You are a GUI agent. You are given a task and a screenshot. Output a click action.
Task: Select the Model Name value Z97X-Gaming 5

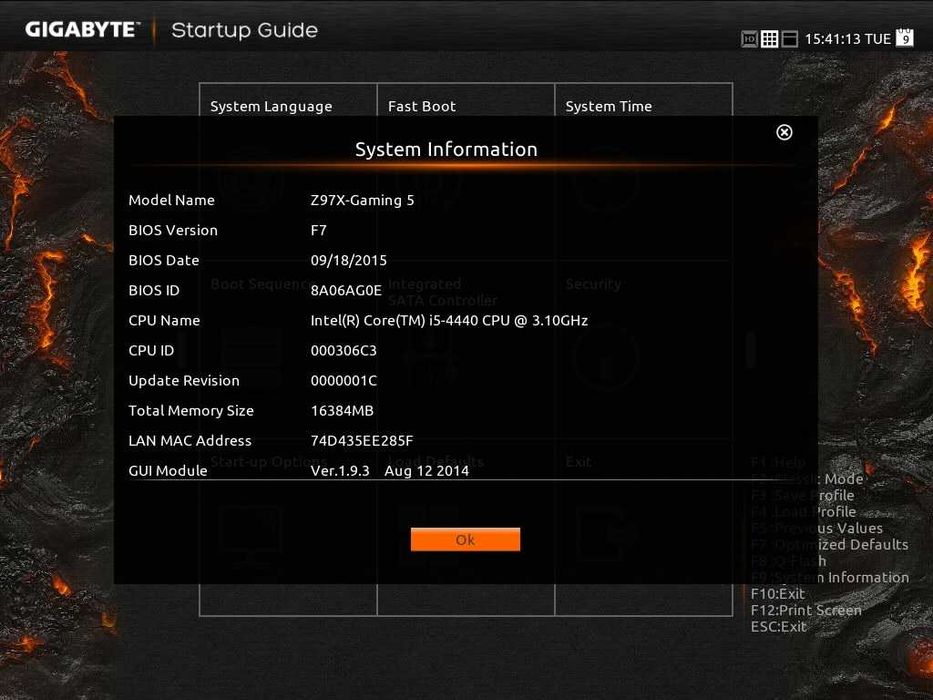[362, 201]
